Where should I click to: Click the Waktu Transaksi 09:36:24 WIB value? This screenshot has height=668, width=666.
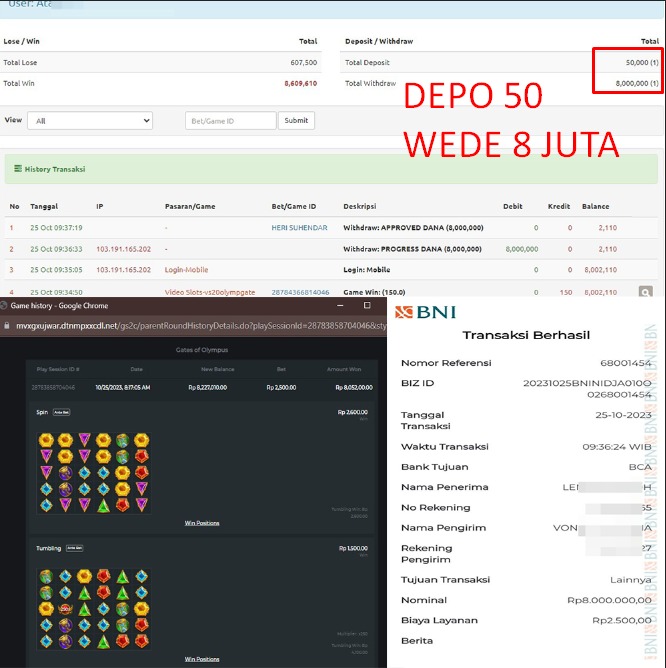(x=617, y=447)
